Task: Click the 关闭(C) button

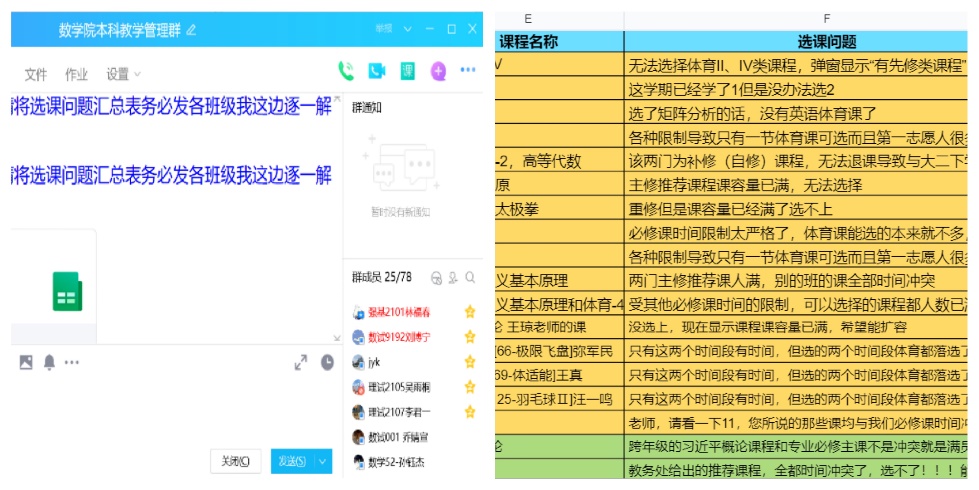Action: (x=236, y=461)
